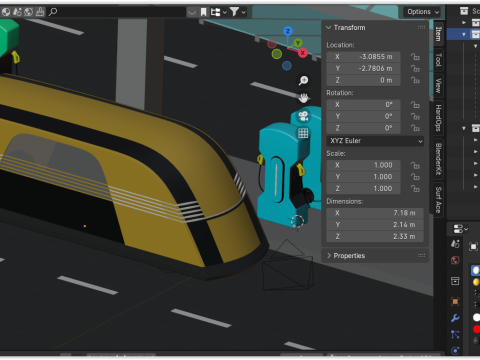Click the zoom magnifier viewport icon
This screenshot has height=360, width=480.
[x=303, y=80]
